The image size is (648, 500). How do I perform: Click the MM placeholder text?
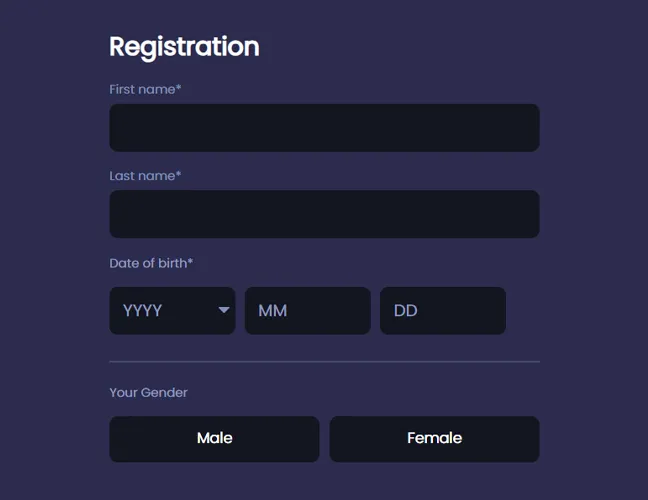pos(272,311)
